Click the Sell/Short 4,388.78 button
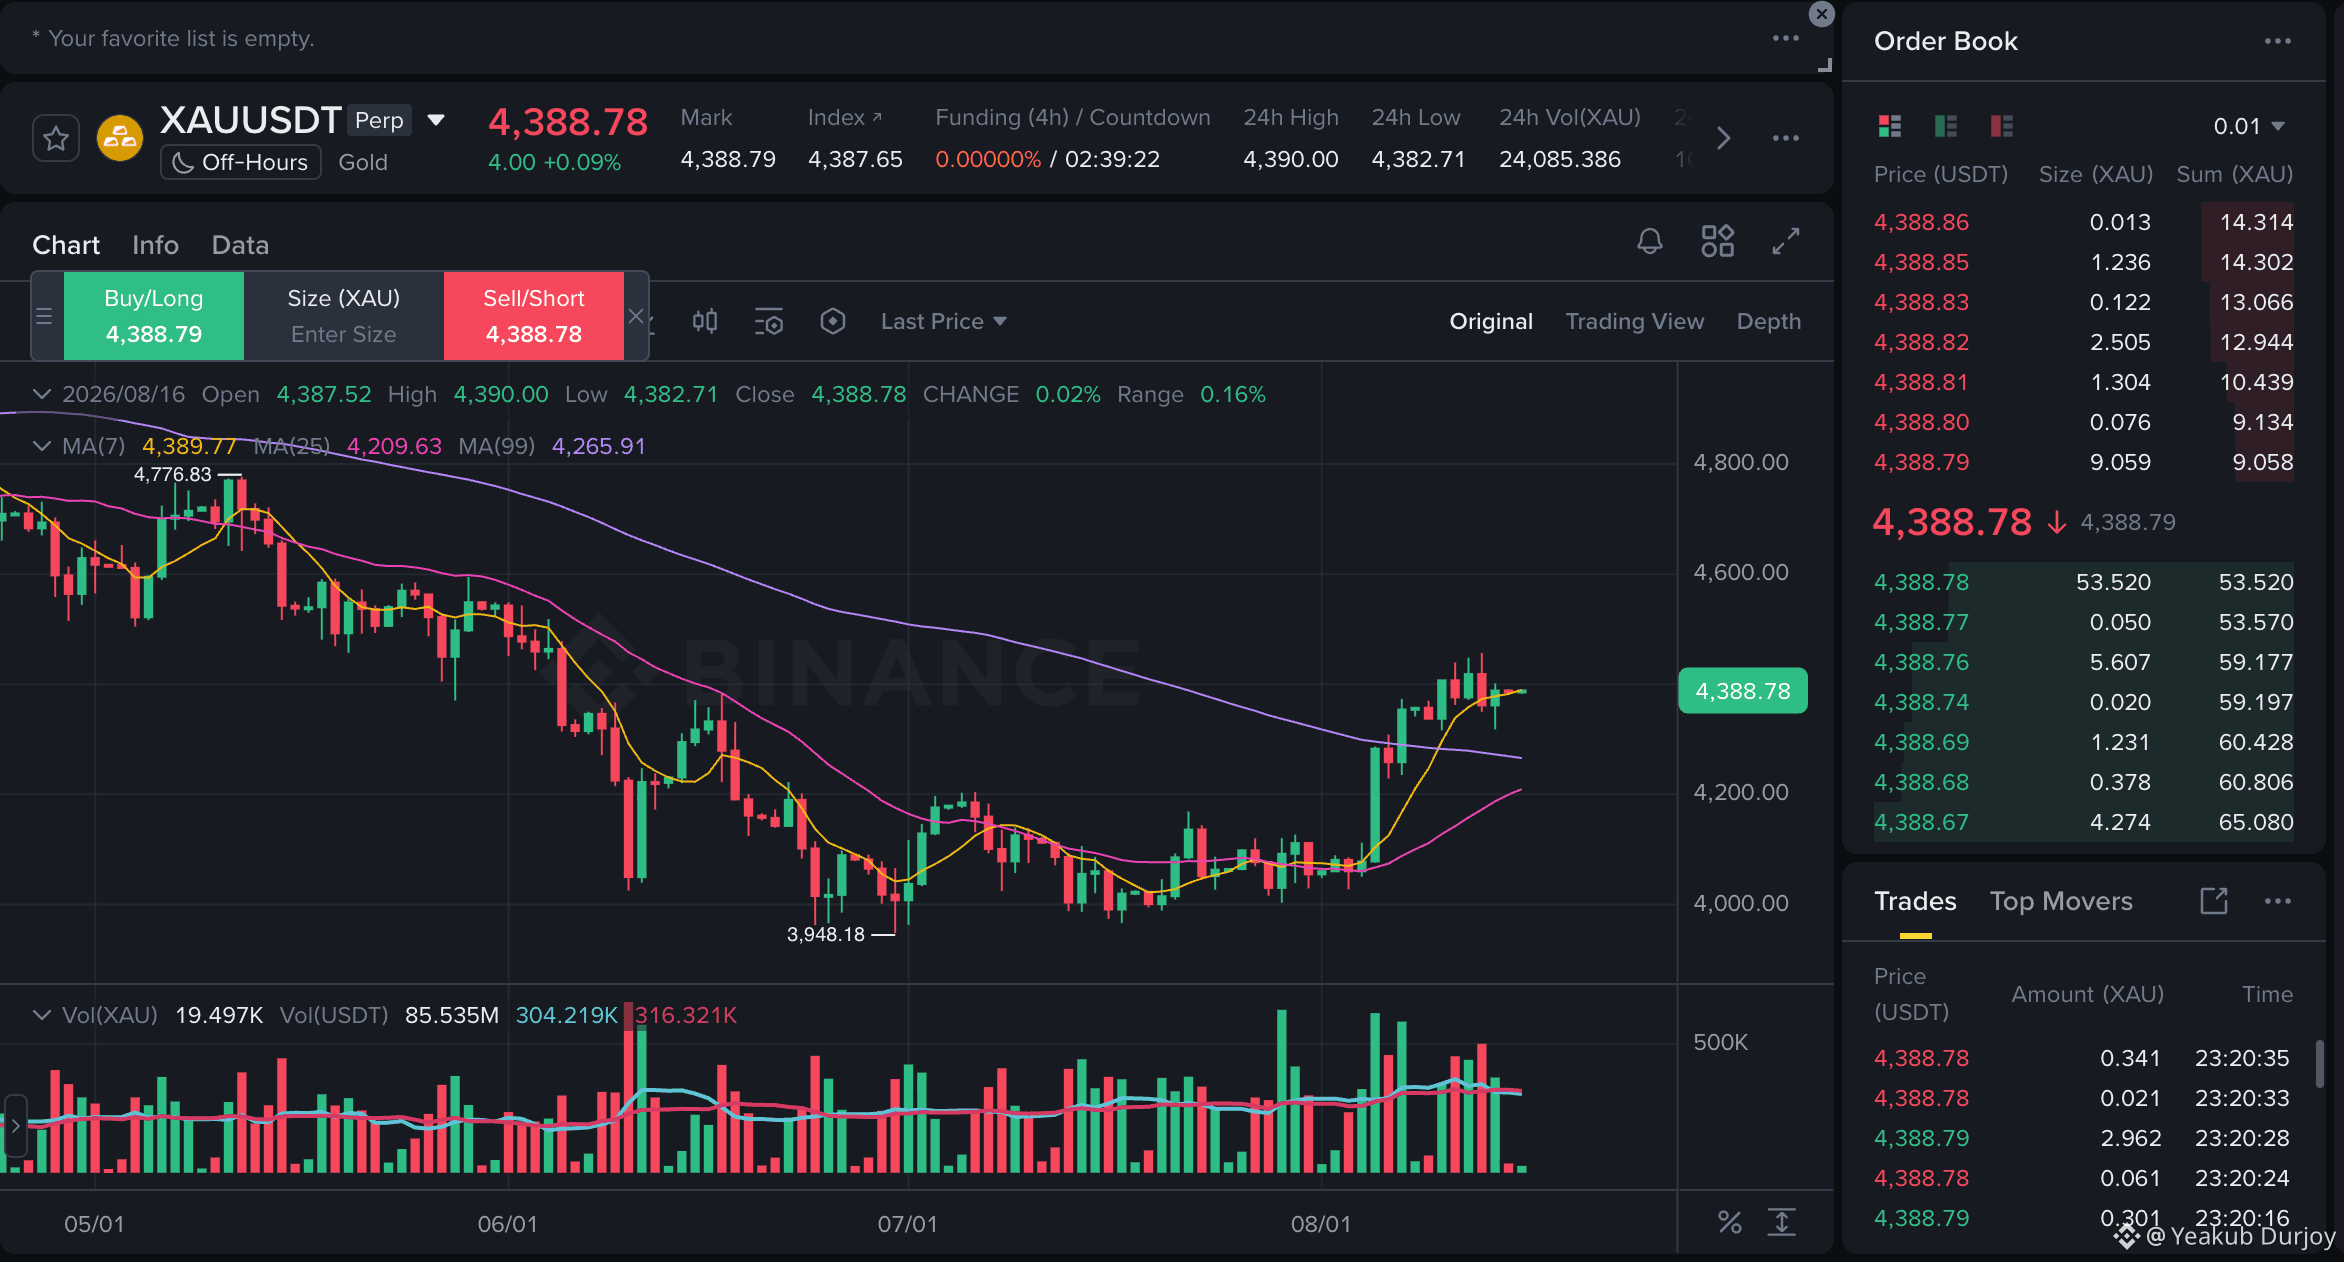This screenshot has height=1262, width=2344. [534, 316]
